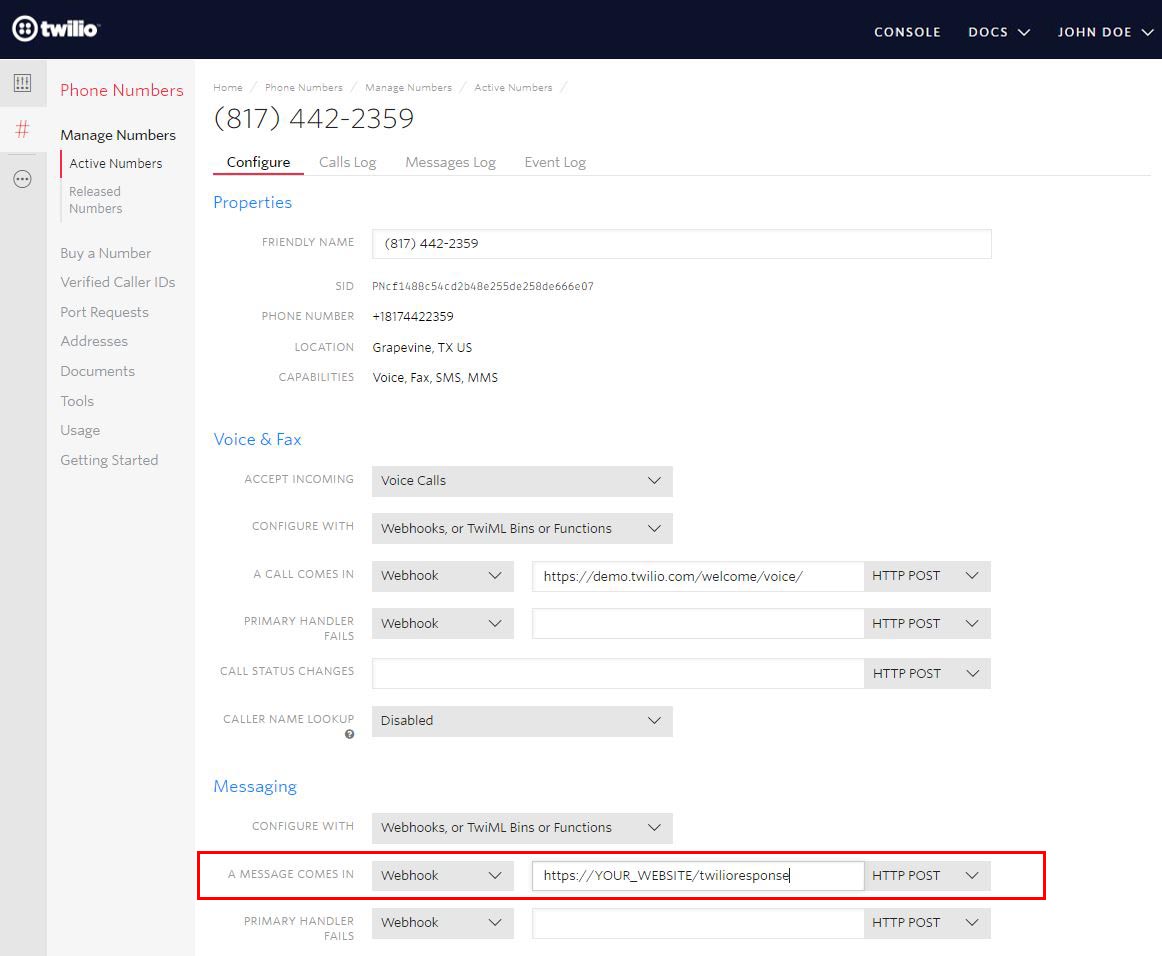The height and width of the screenshot is (956, 1162).
Task: Switch to the Calls Log tab
Action: (348, 162)
